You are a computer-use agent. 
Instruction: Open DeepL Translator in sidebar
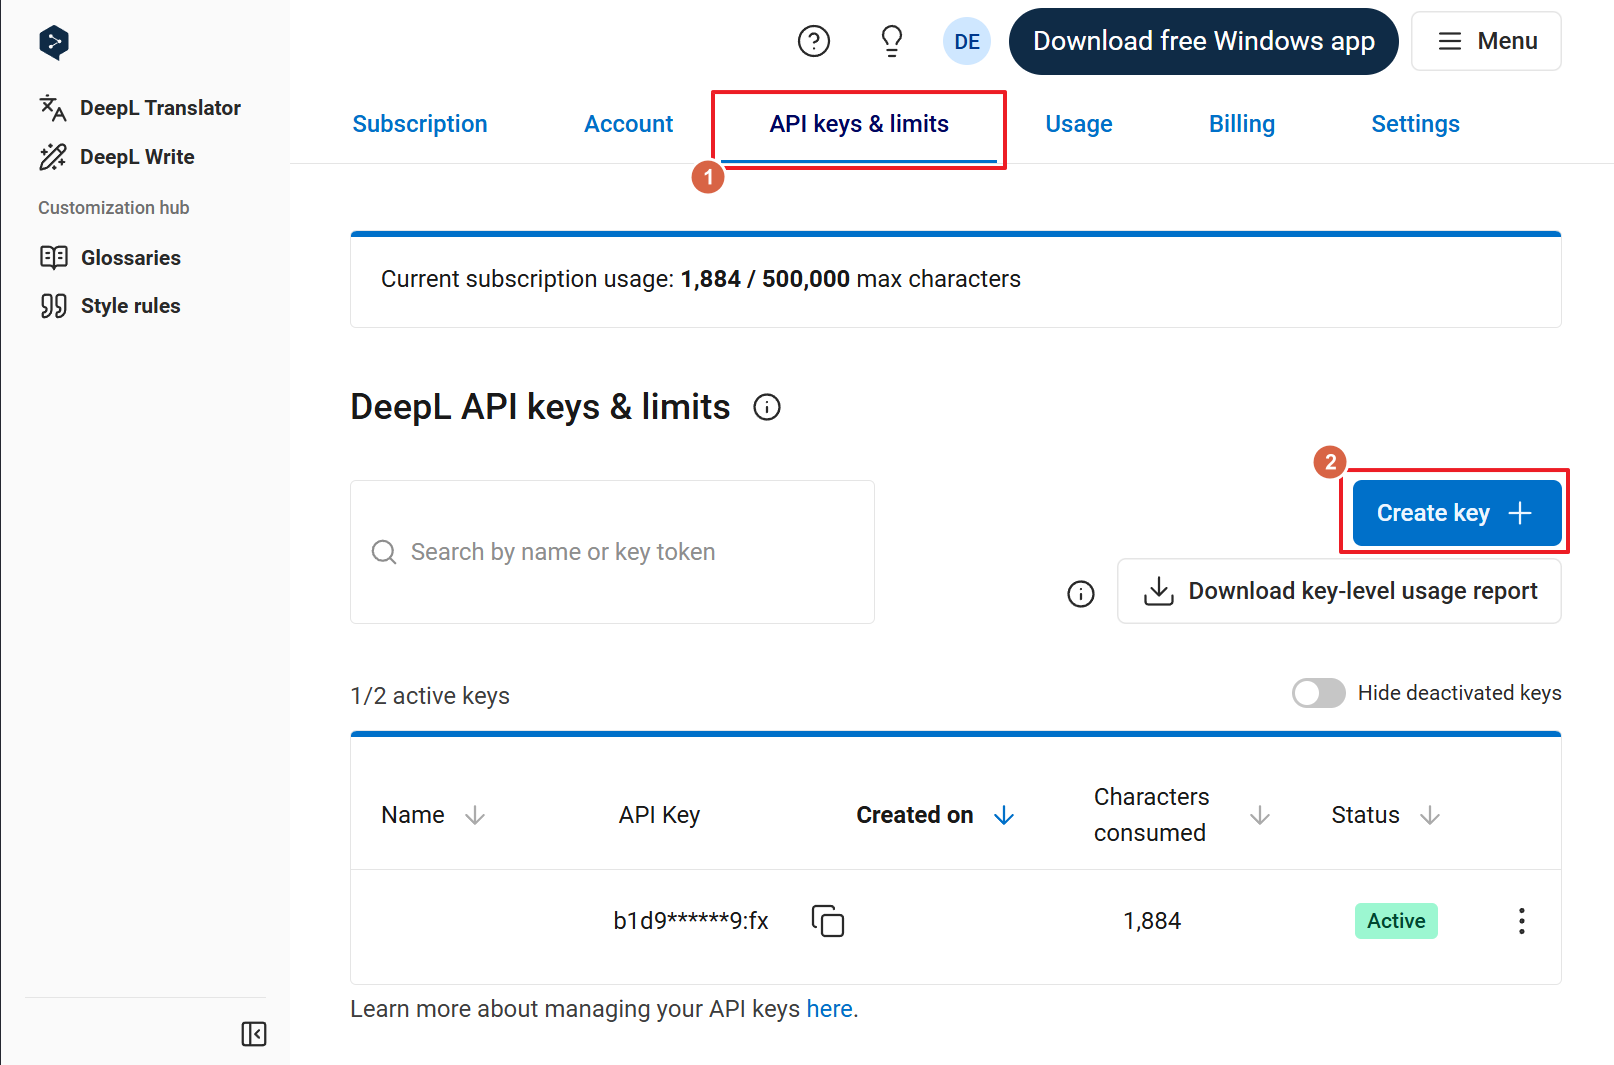[140, 107]
